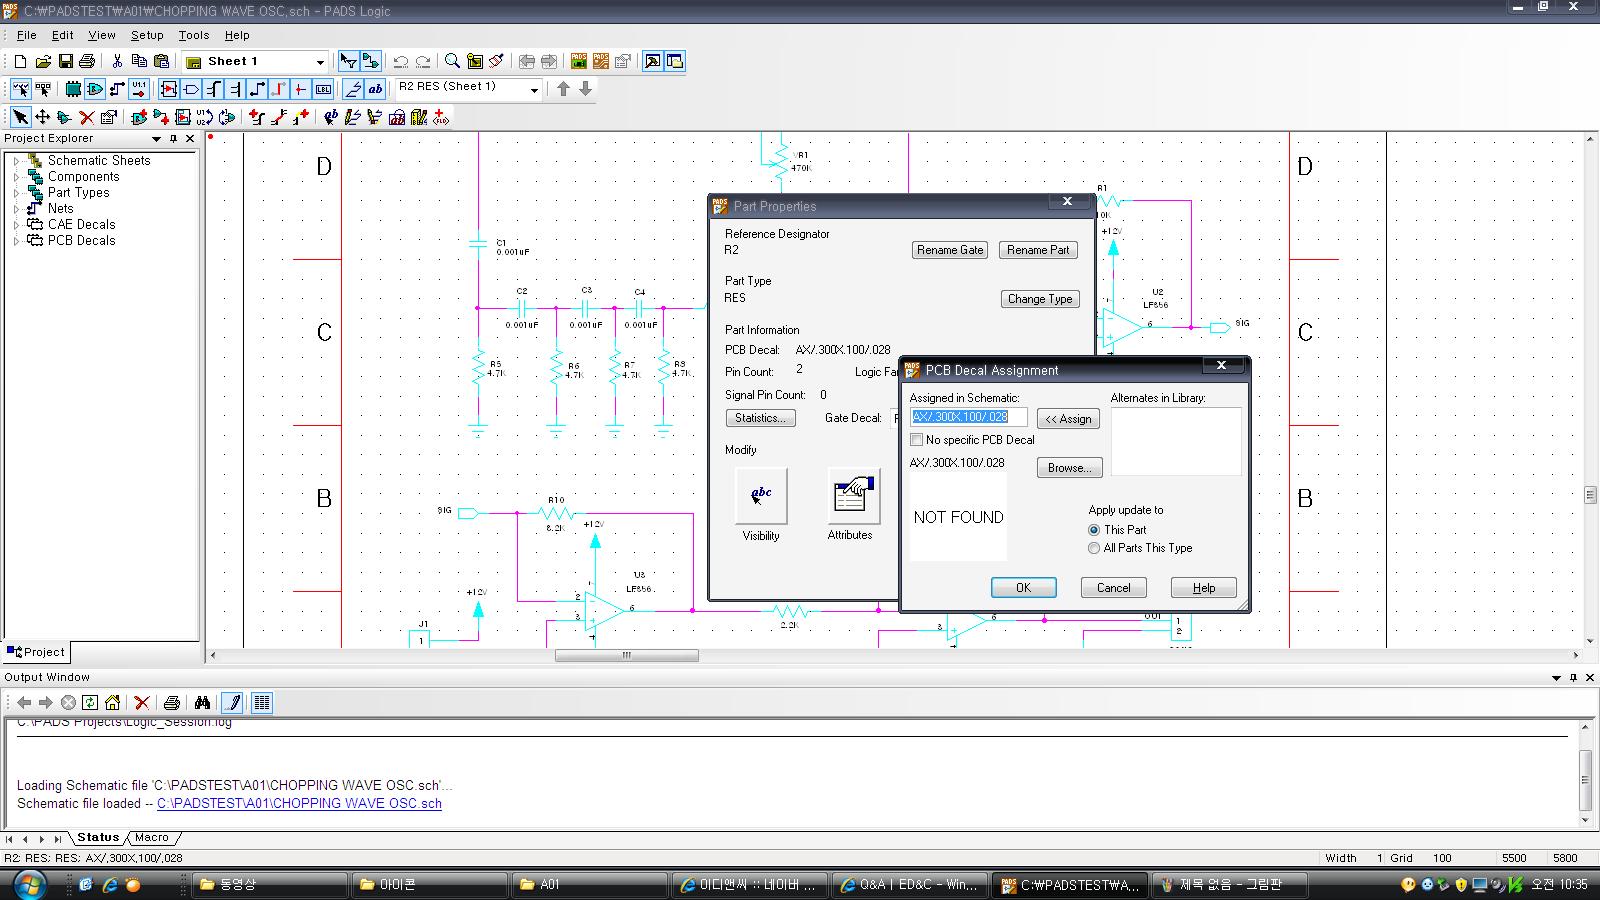Viewport: 1600px width, 900px height.
Task: Open the R2 RES (Sheet 1) dropdown
Action: click(x=534, y=90)
